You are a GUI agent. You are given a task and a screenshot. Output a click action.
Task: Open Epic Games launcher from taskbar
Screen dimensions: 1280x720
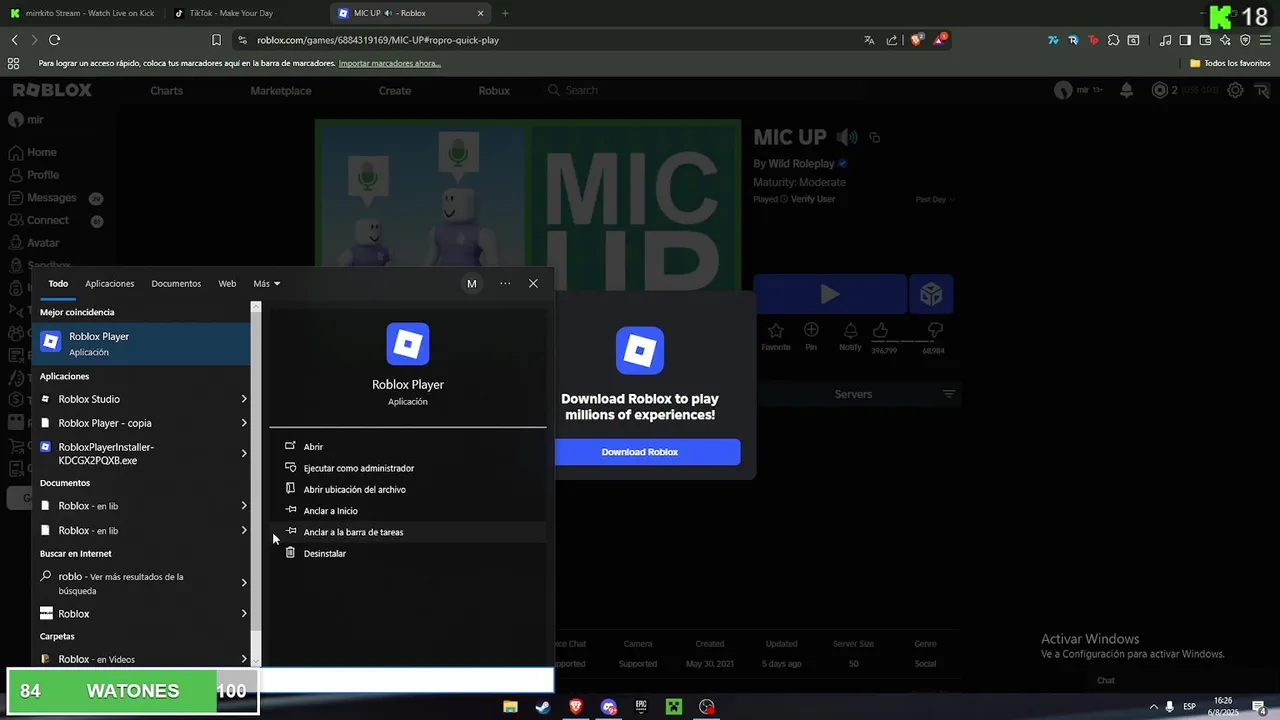pos(641,707)
